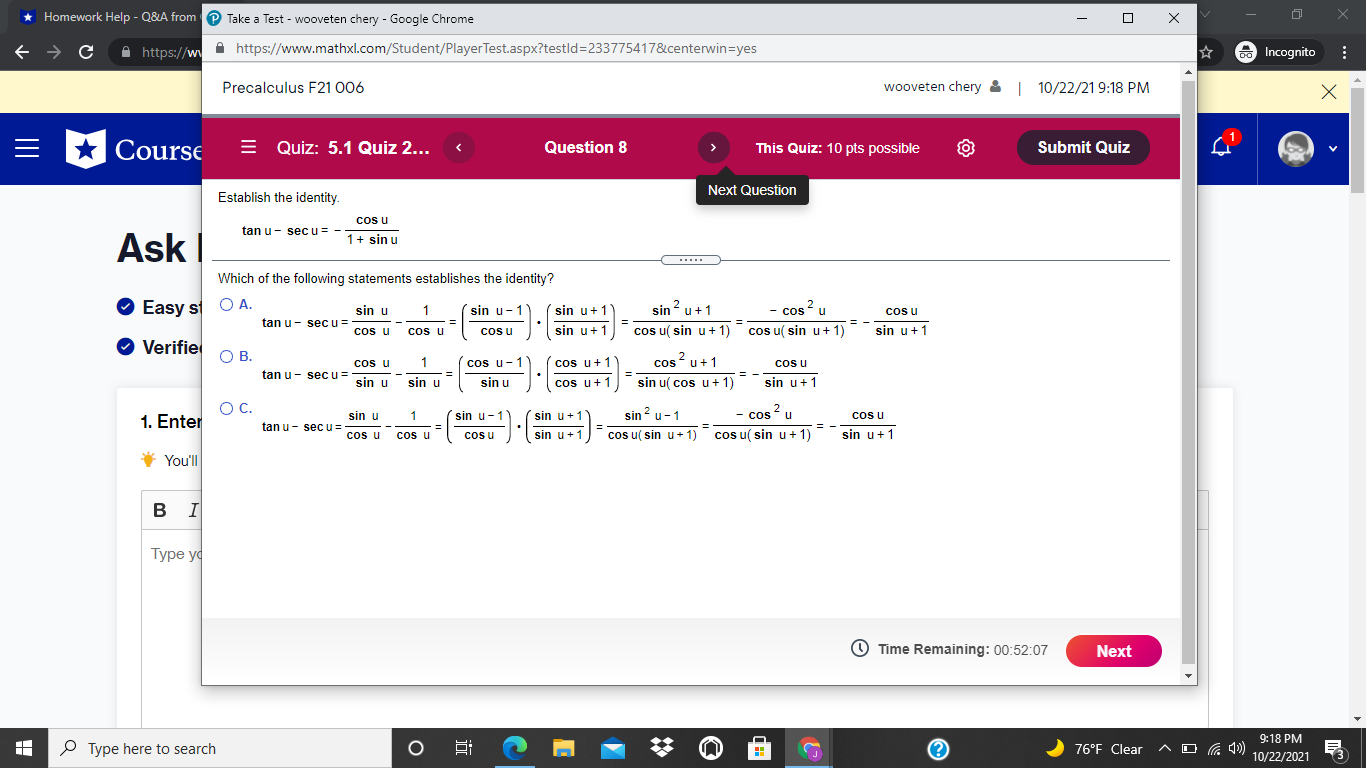
Task: Click Bold button in Course Hero editor
Action: 160,510
